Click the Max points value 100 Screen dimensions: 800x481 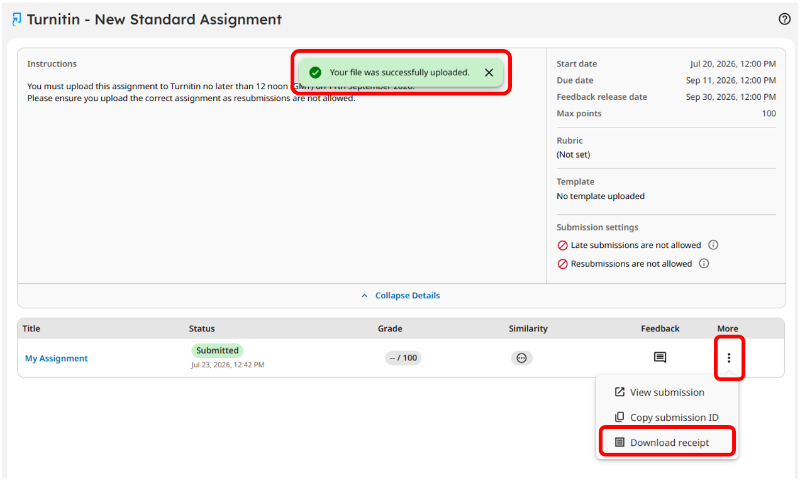[769, 113]
